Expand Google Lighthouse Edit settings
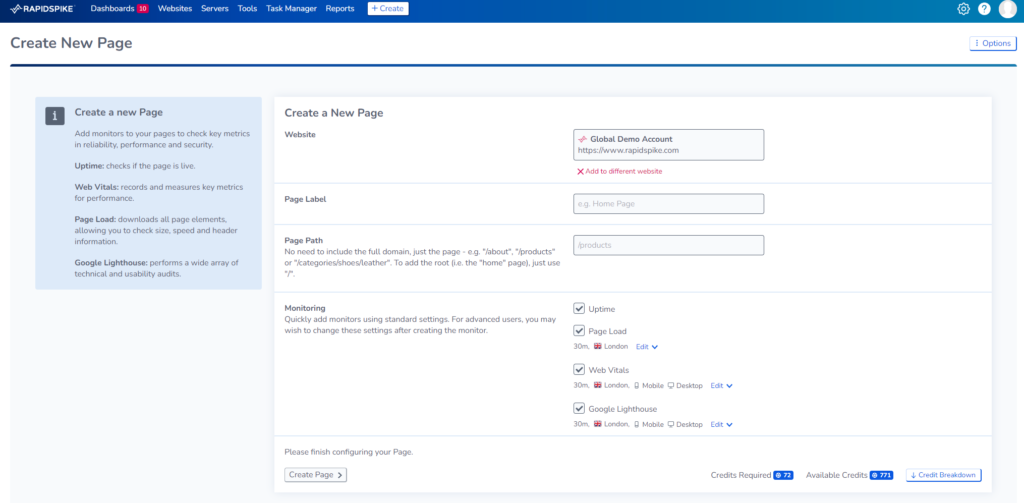Screen dimensions: 1024x503 722,425
